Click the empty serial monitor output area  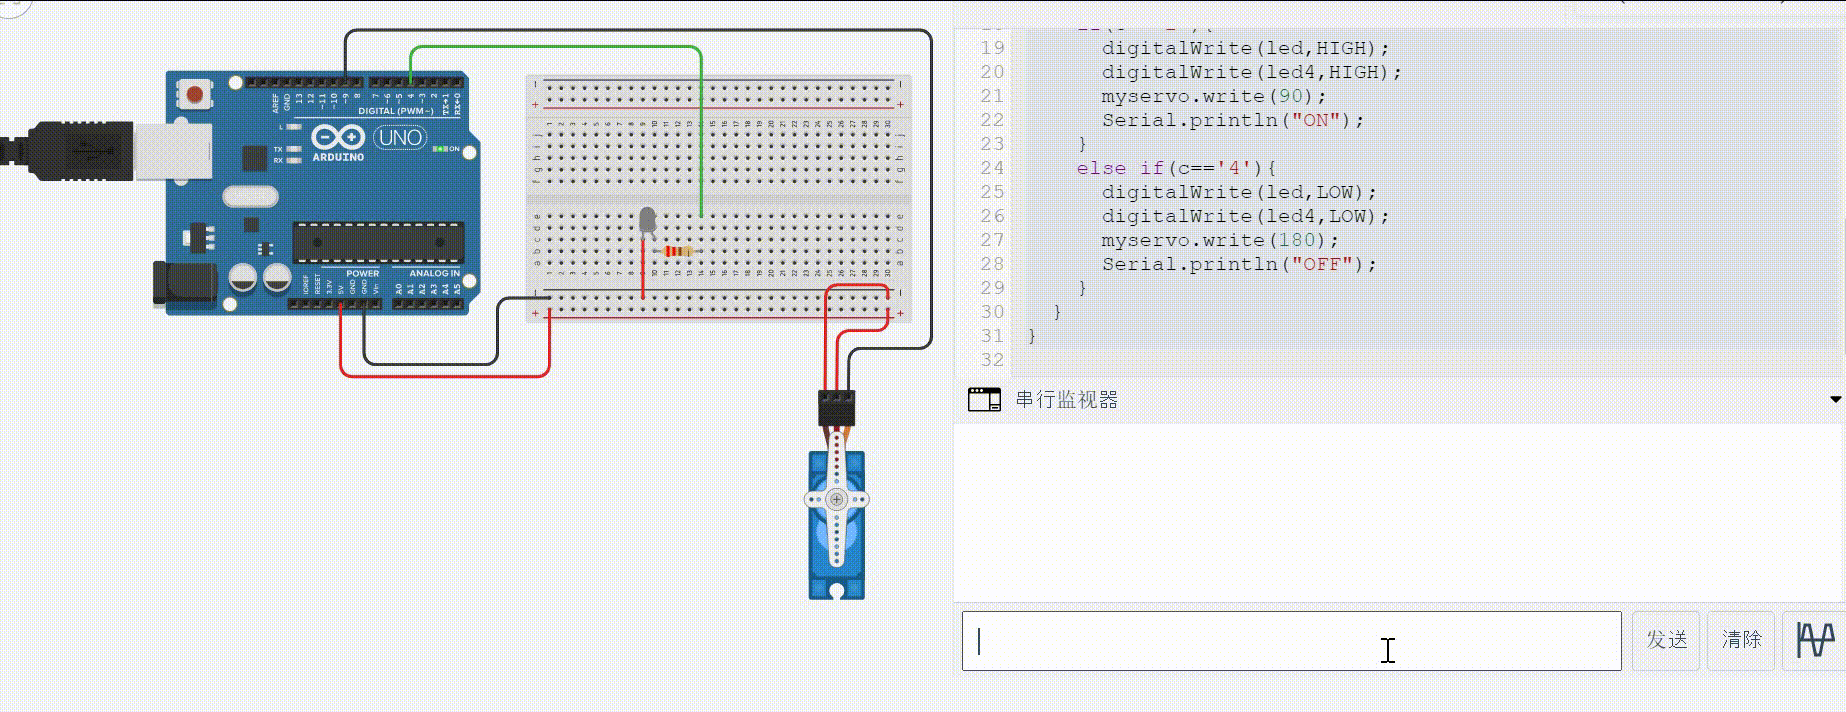pos(1395,510)
